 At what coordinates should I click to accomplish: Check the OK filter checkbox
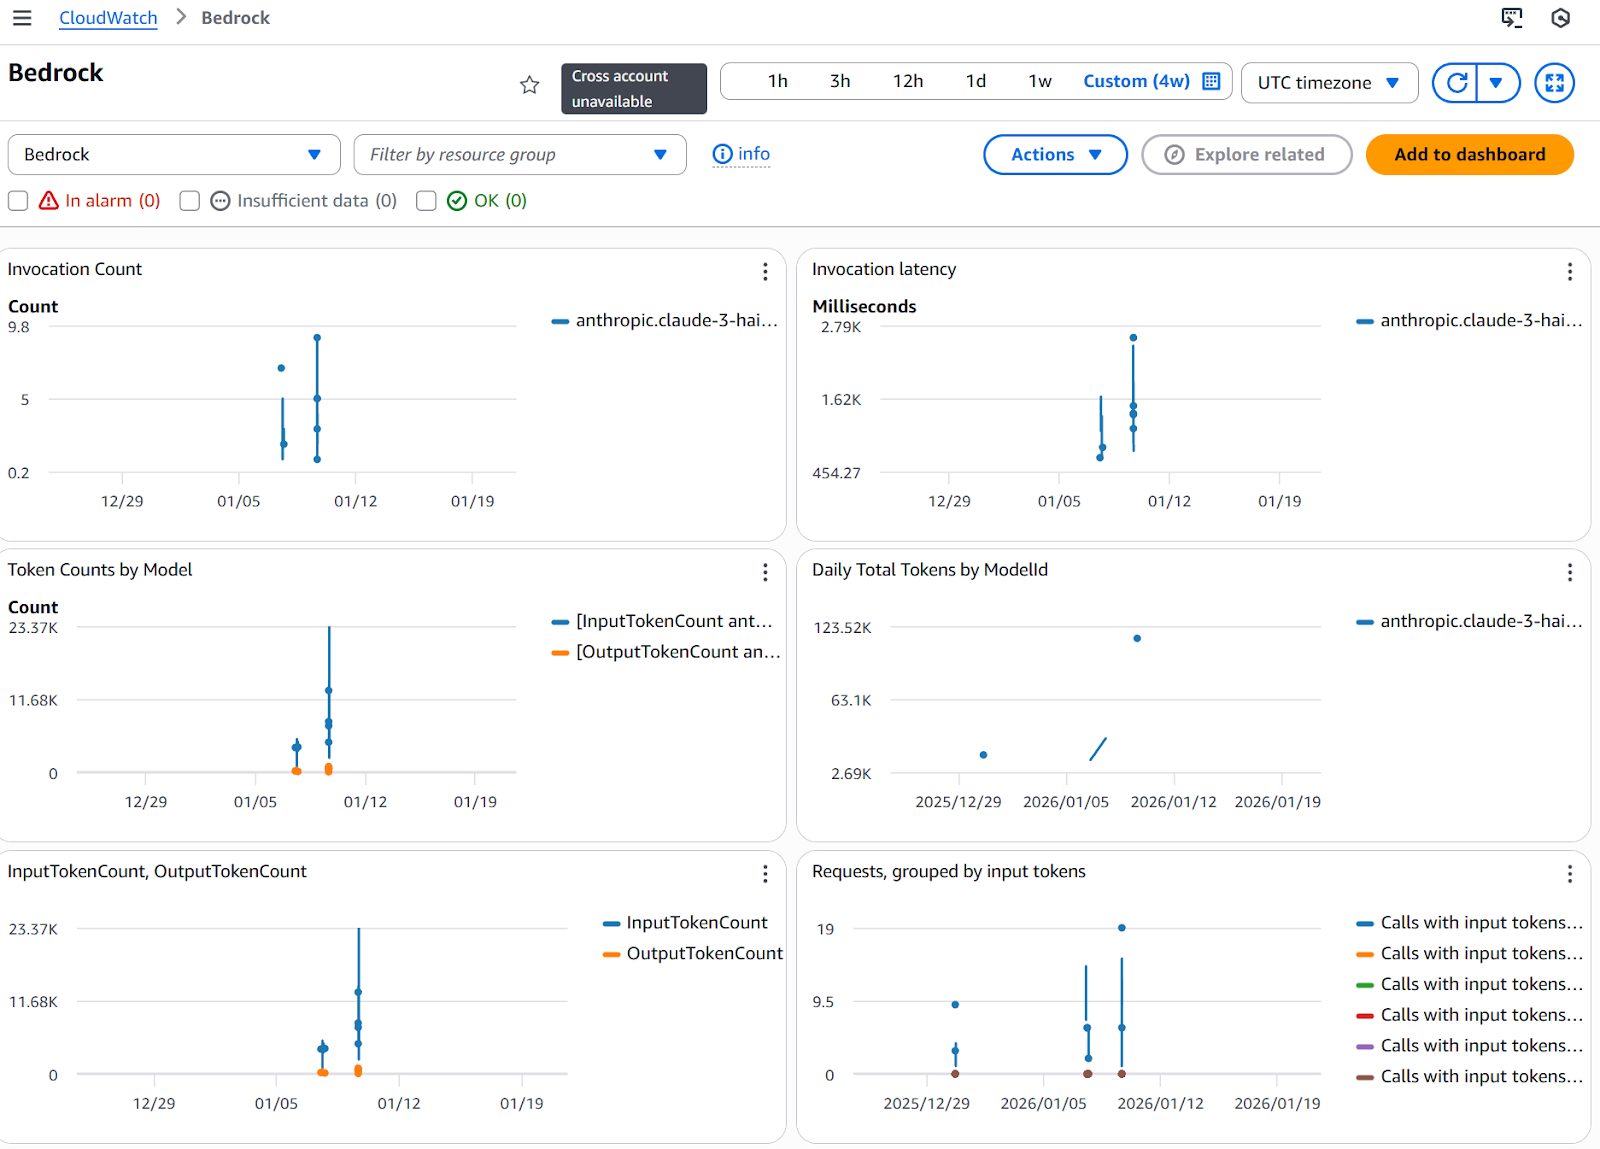point(426,200)
